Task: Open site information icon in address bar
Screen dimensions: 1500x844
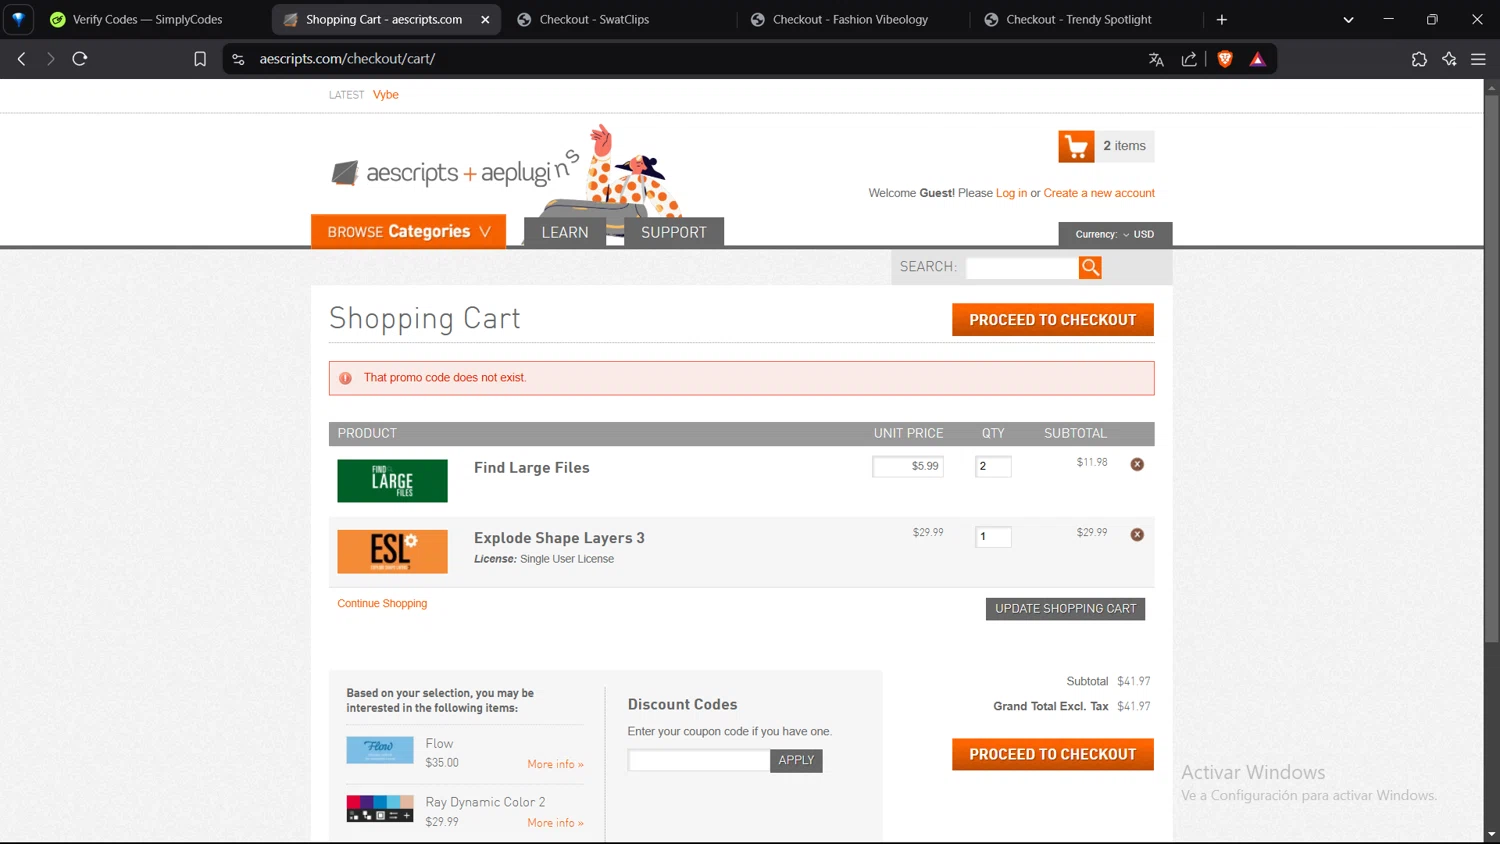Action: (238, 59)
